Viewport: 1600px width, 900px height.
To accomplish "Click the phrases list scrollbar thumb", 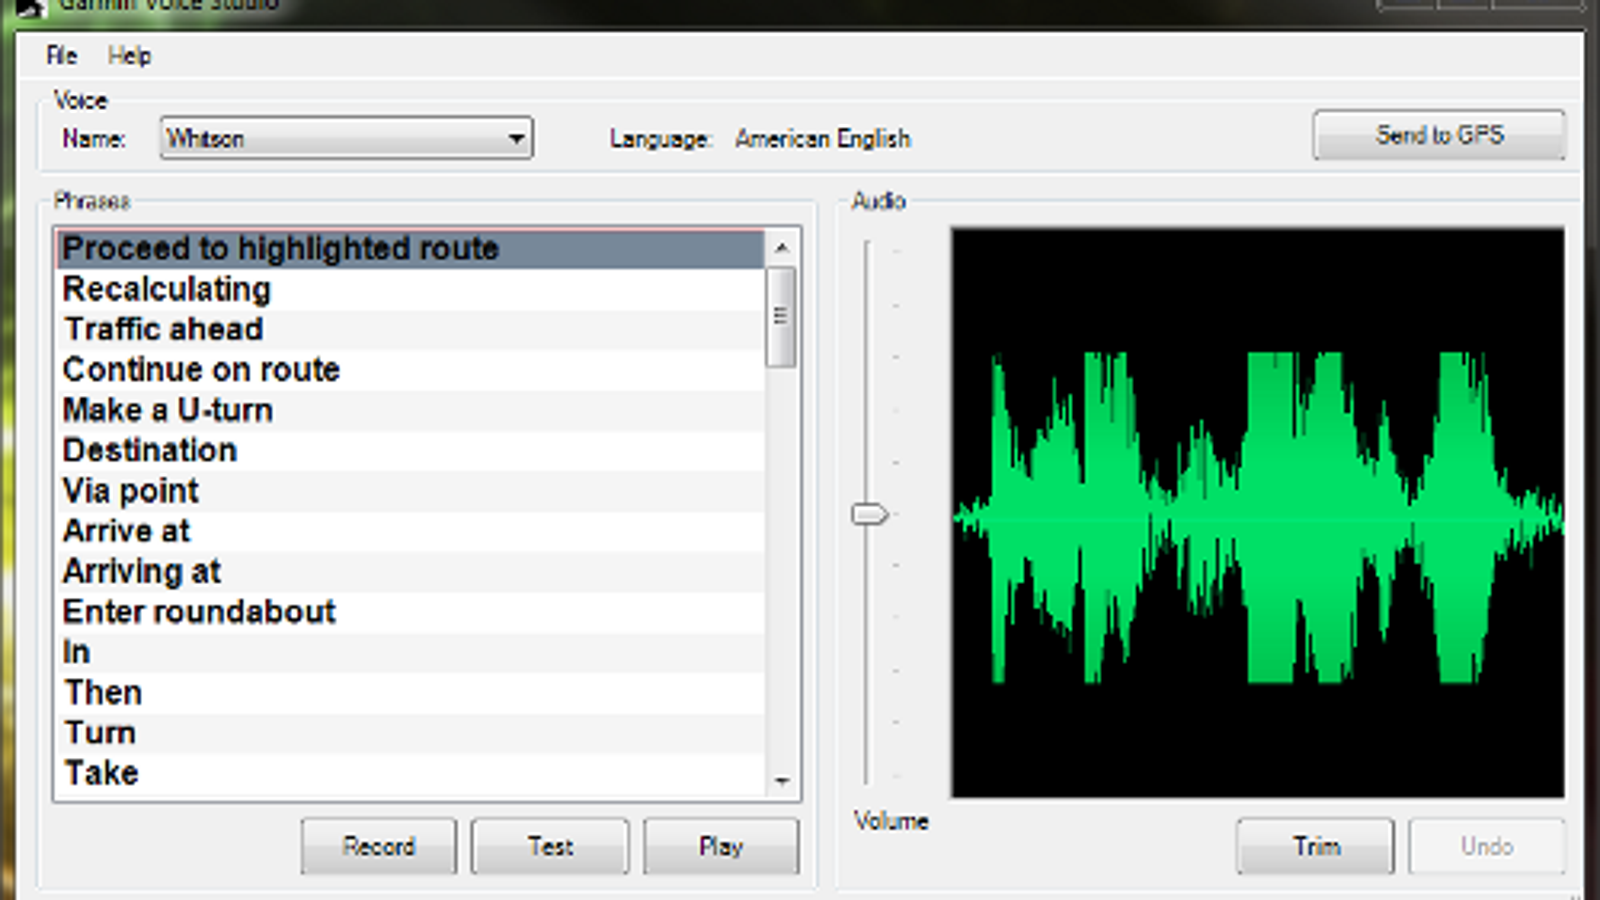I will click(x=781, y=317).
